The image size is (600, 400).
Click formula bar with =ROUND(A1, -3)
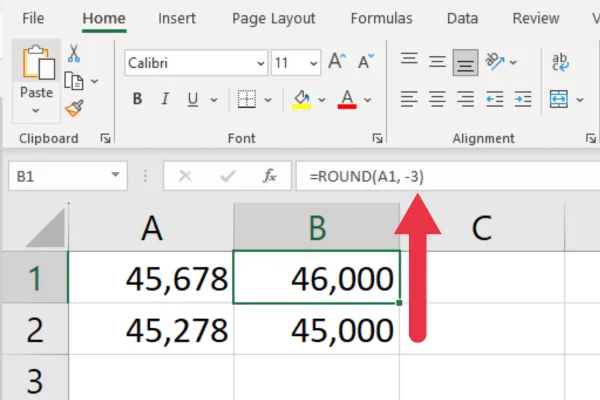click(448, 176)
